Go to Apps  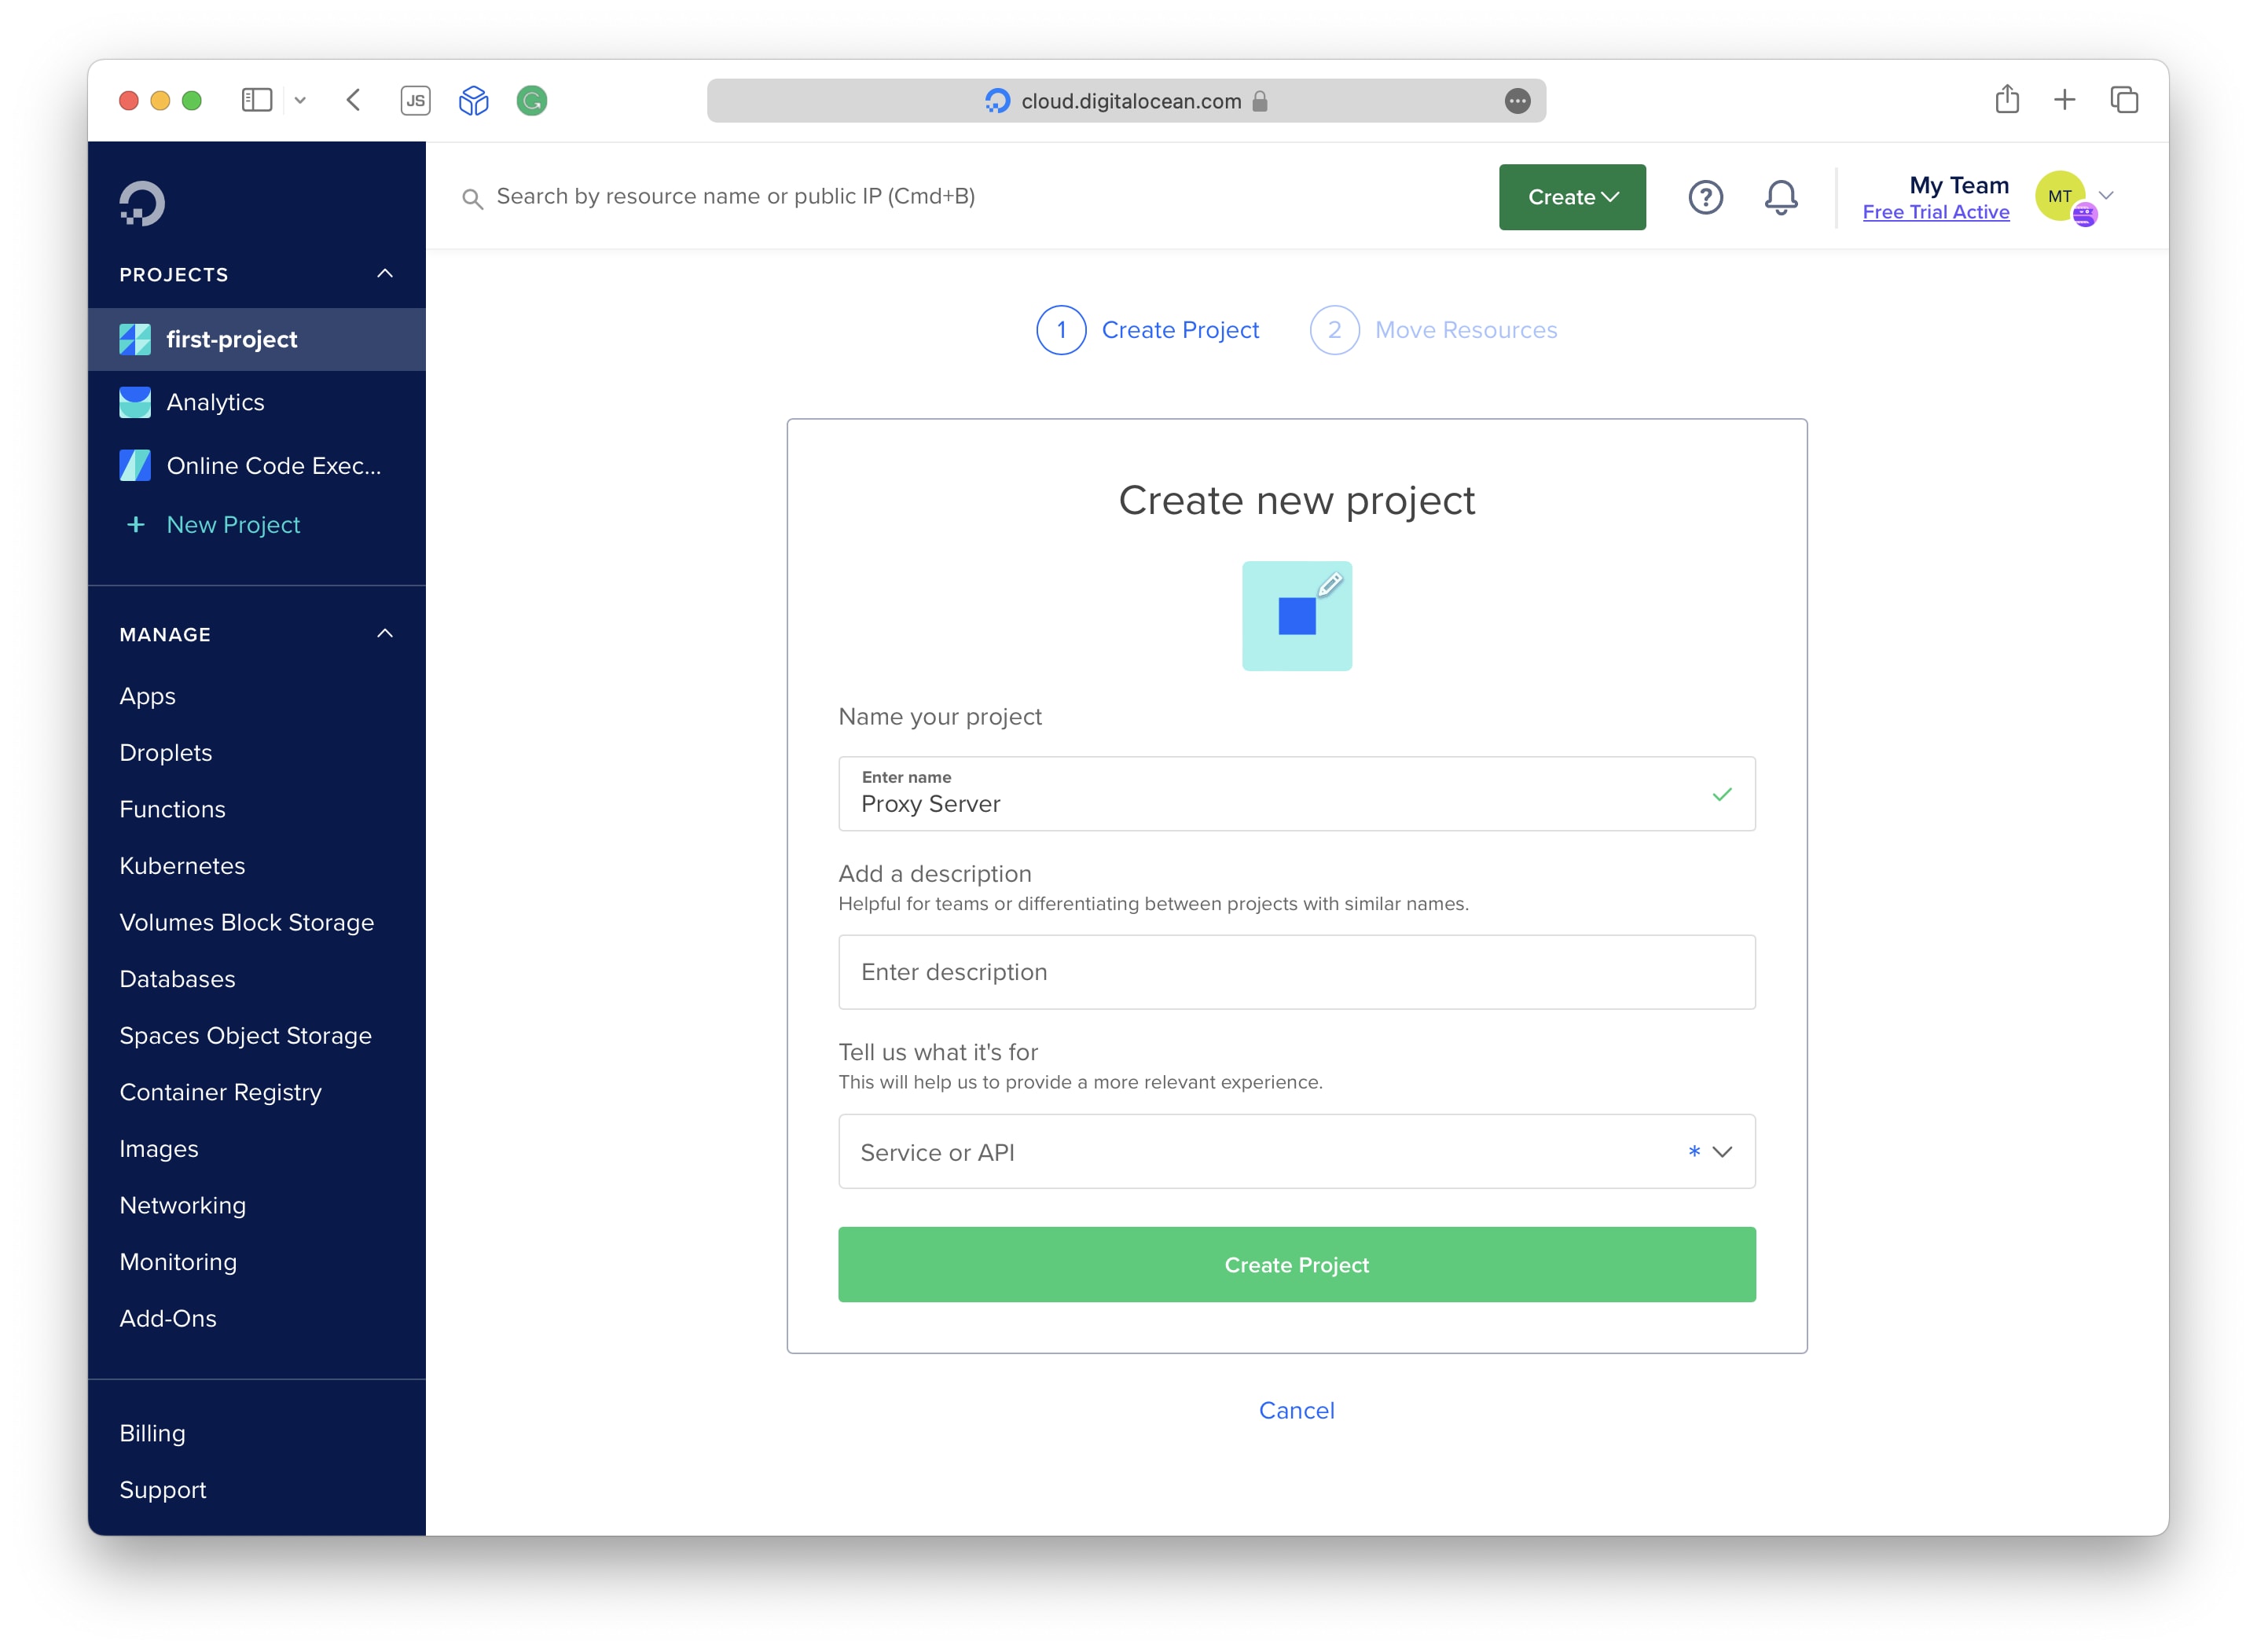click(148, 696)
